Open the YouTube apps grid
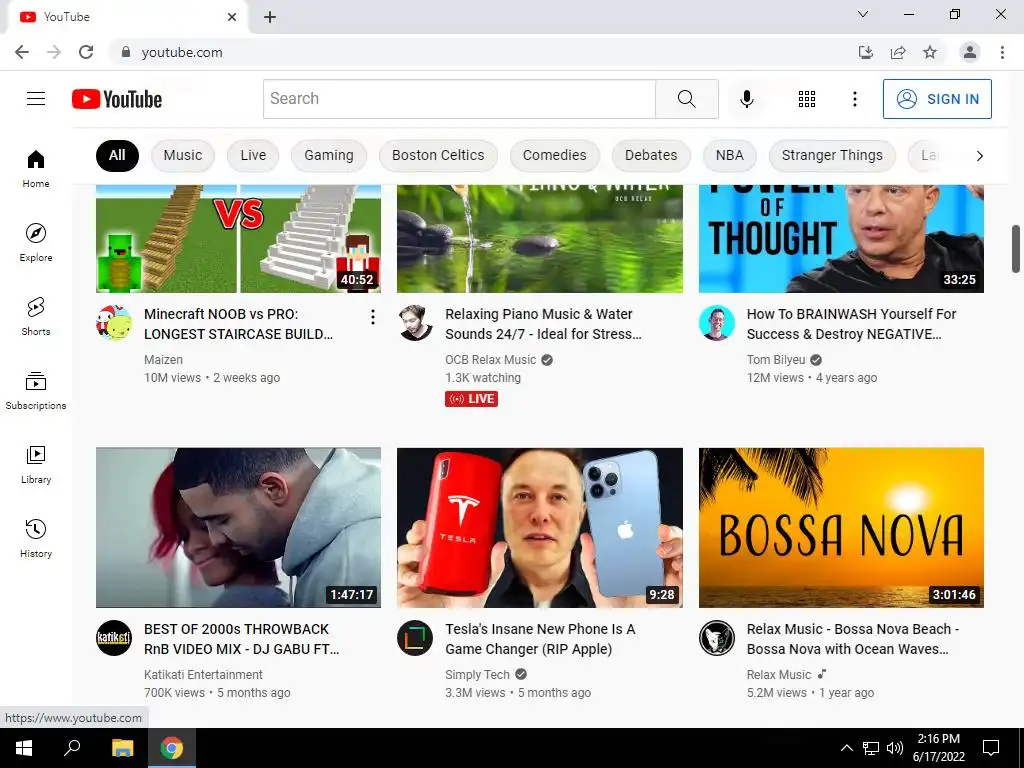The image size is (1024, 768). (x=807, y=99)
